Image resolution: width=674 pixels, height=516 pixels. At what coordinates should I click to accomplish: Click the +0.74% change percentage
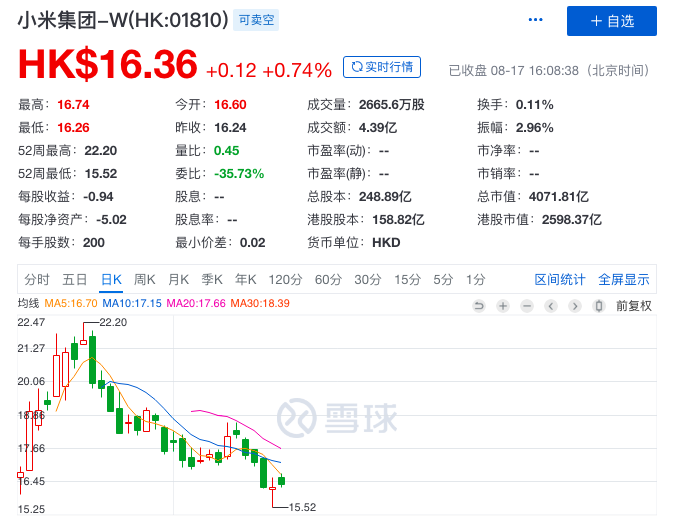(x=297, y=71)
